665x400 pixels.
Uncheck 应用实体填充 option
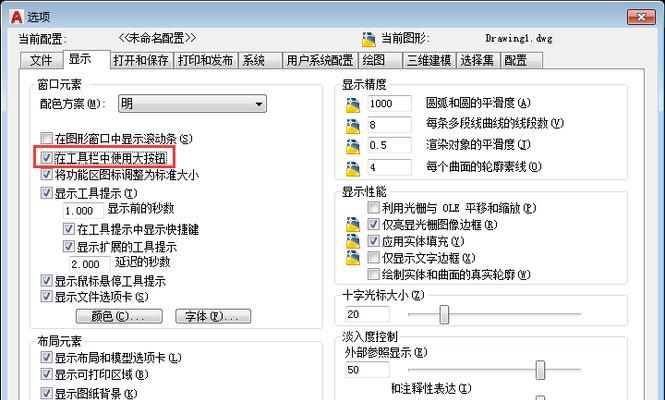click(374, 241)
